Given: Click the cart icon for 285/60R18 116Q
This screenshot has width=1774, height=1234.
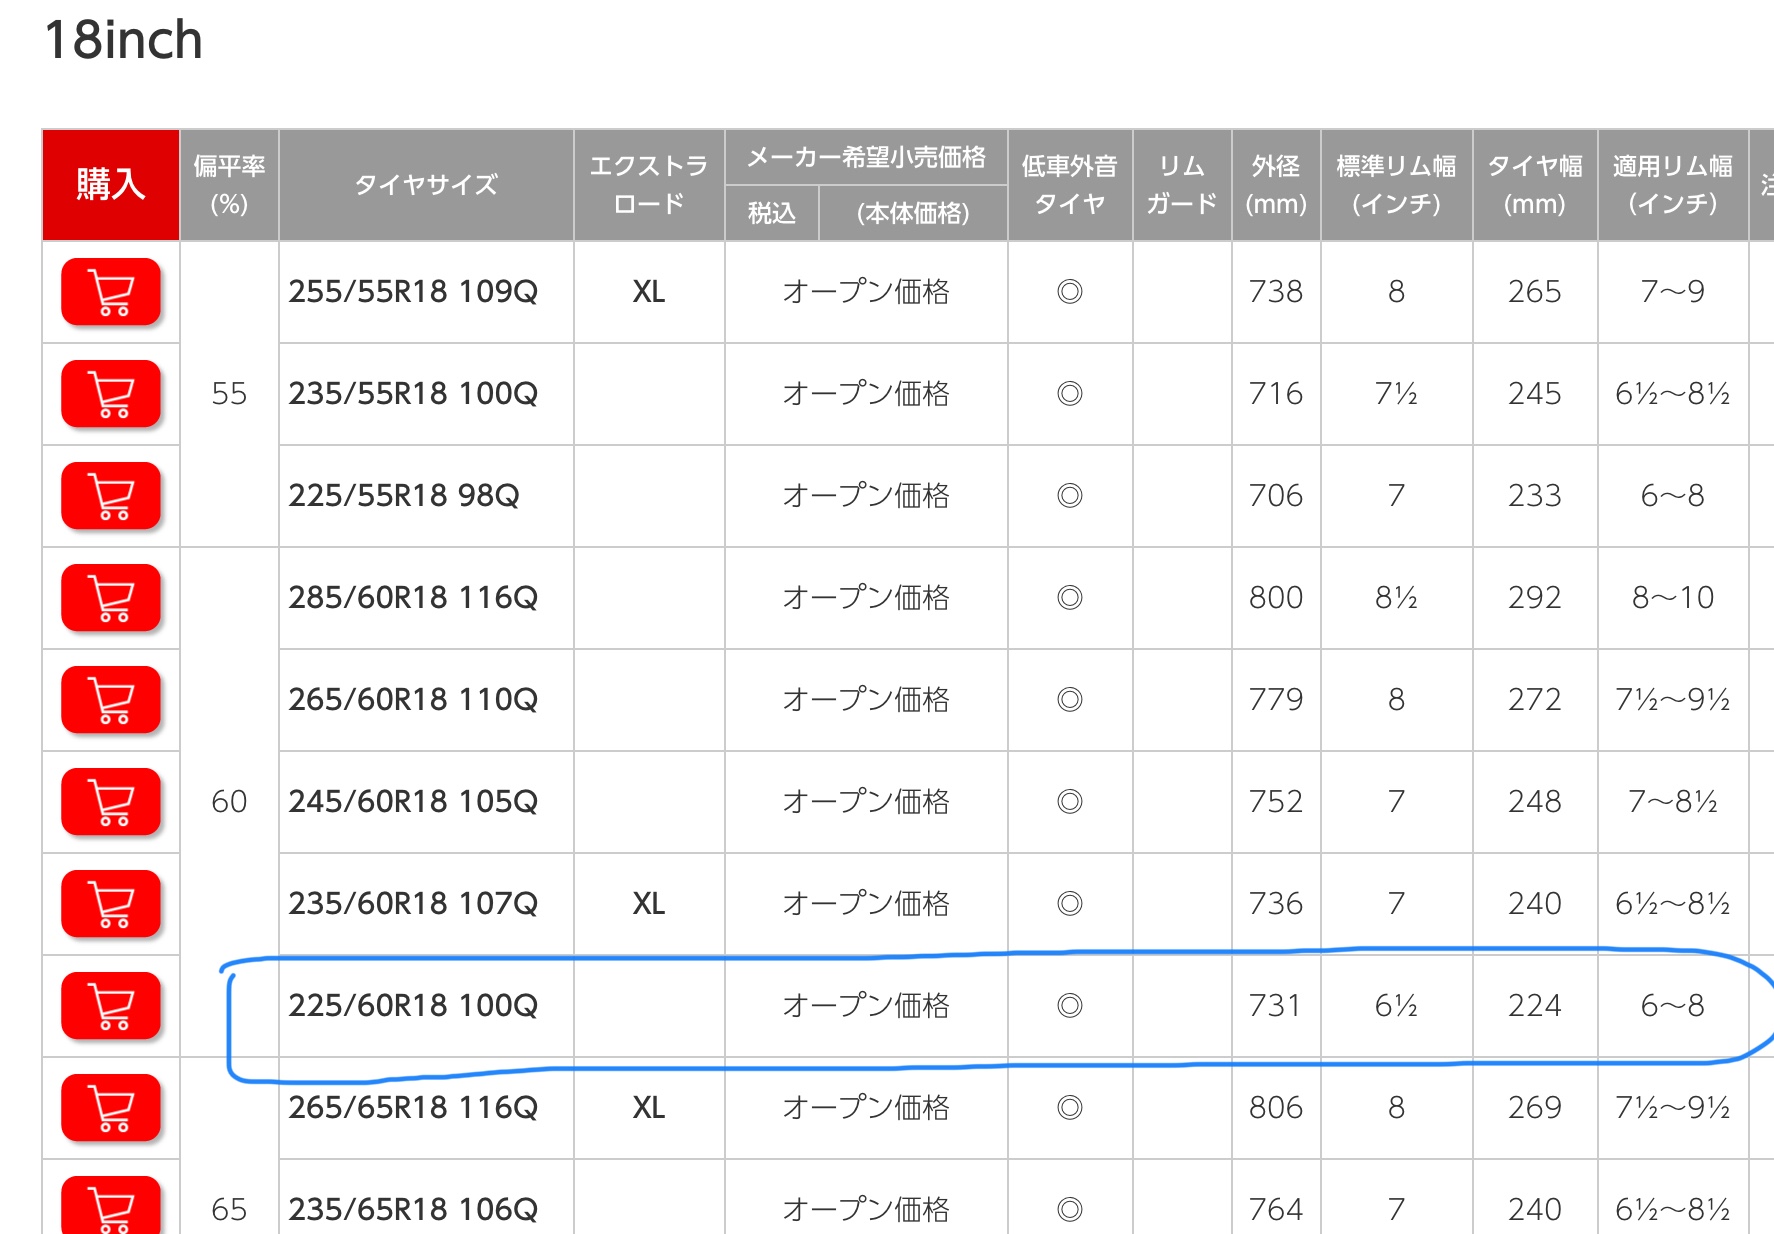Looking at the screenshot, I should (111, 598).
